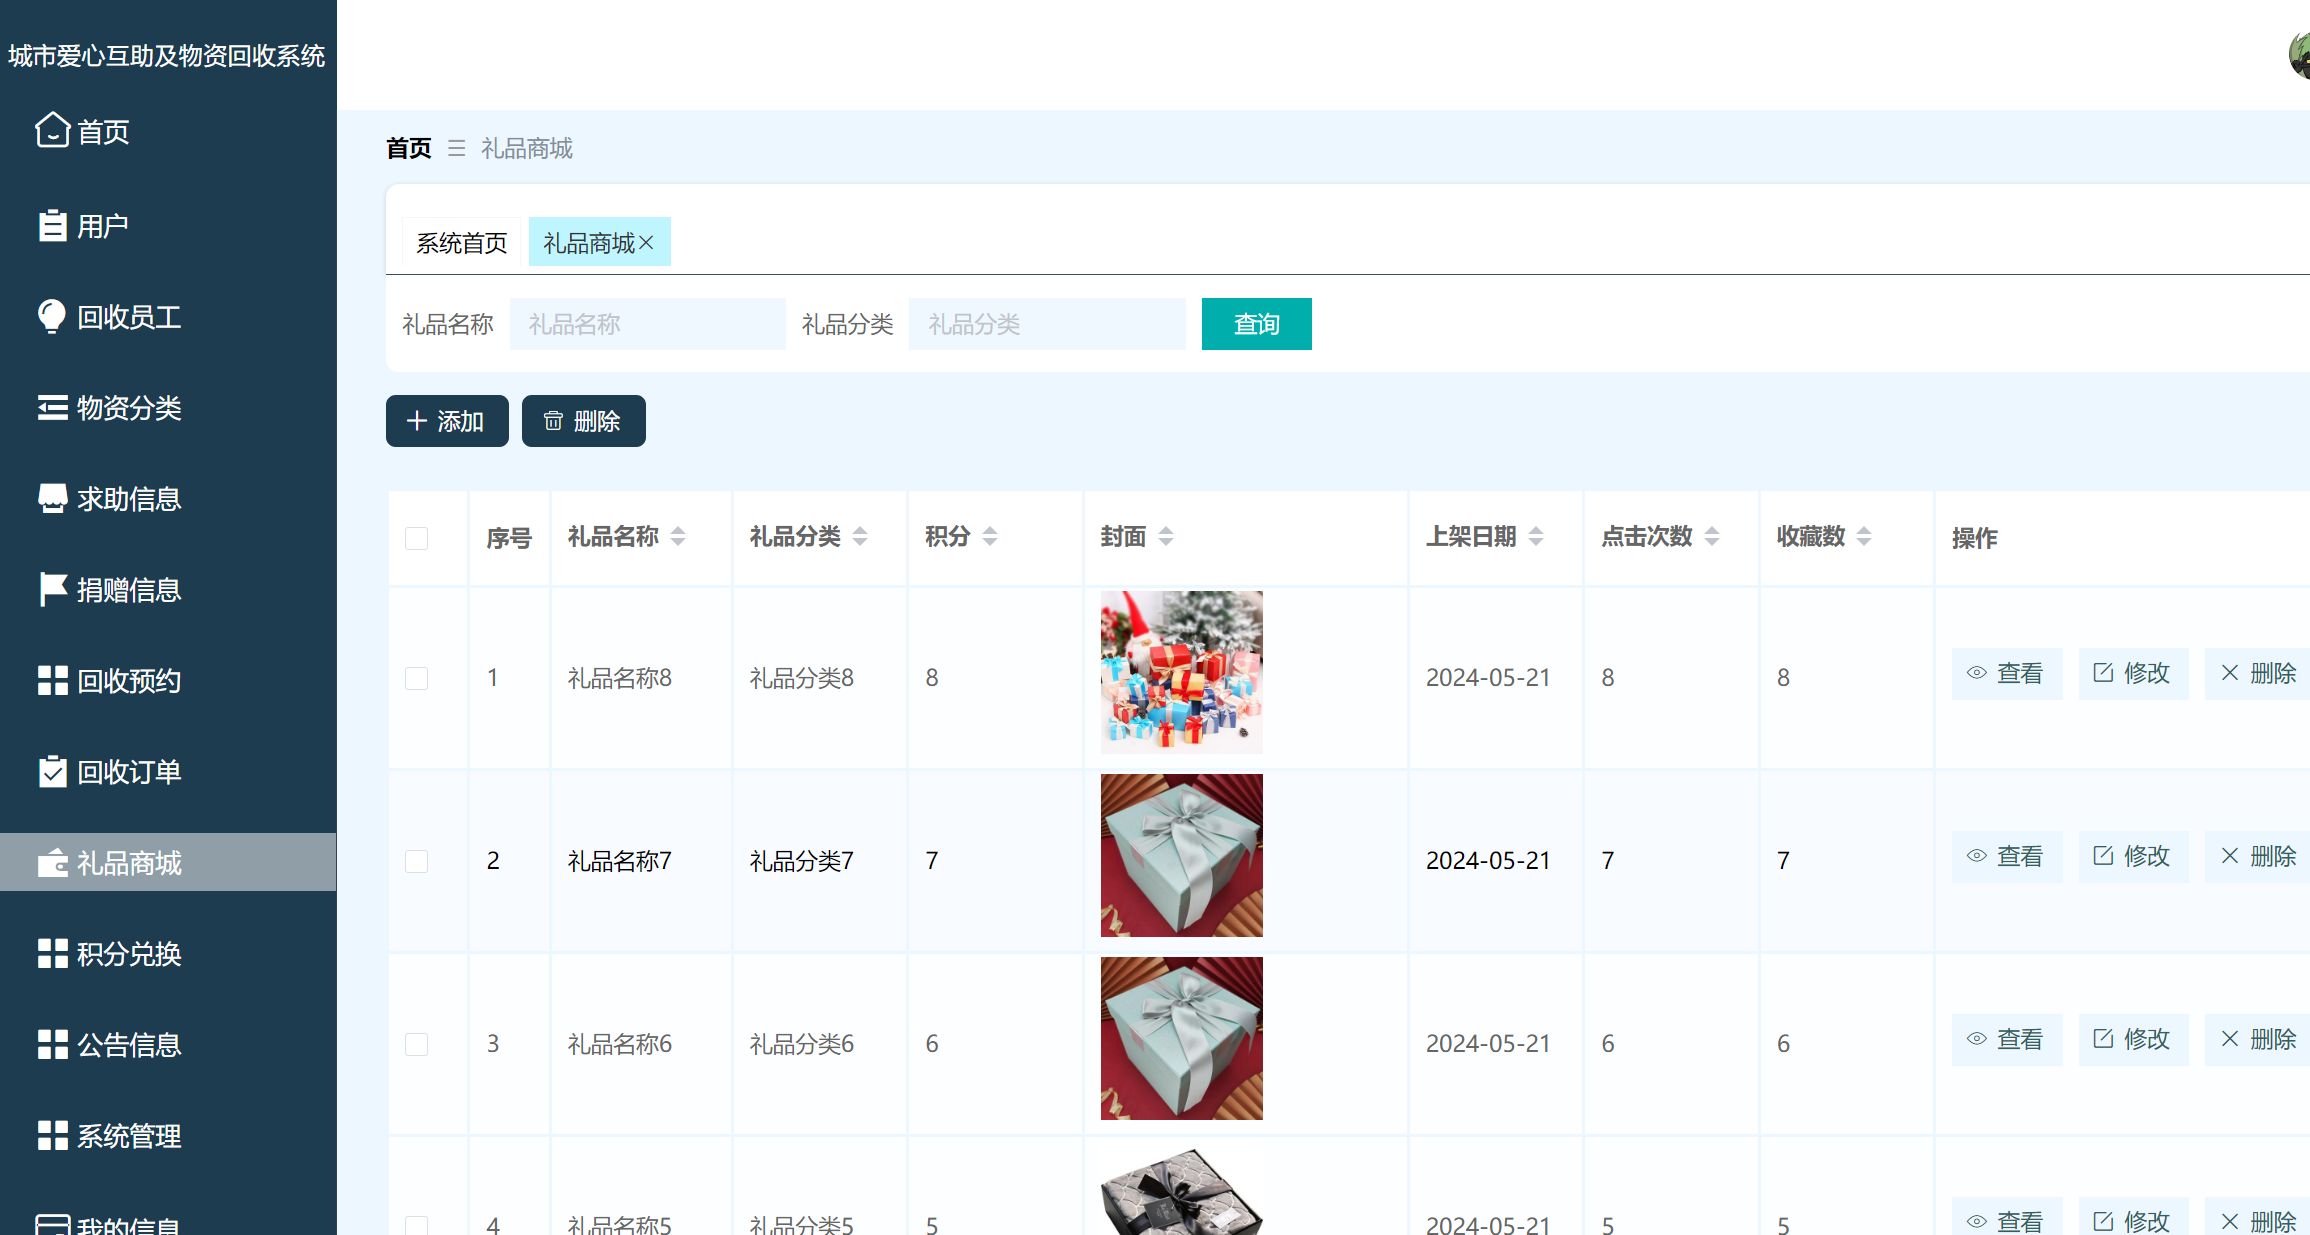This screenshot has height=1235, width=2310.
Task: Click inside the 礼品名称 search field
Action: tap(646, 324)
